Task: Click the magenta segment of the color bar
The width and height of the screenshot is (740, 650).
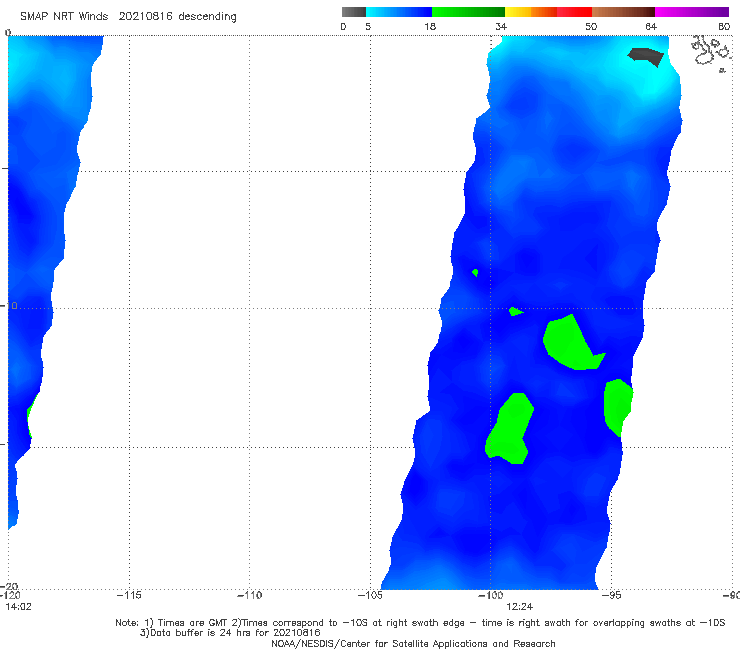Action: pos(692,12)
